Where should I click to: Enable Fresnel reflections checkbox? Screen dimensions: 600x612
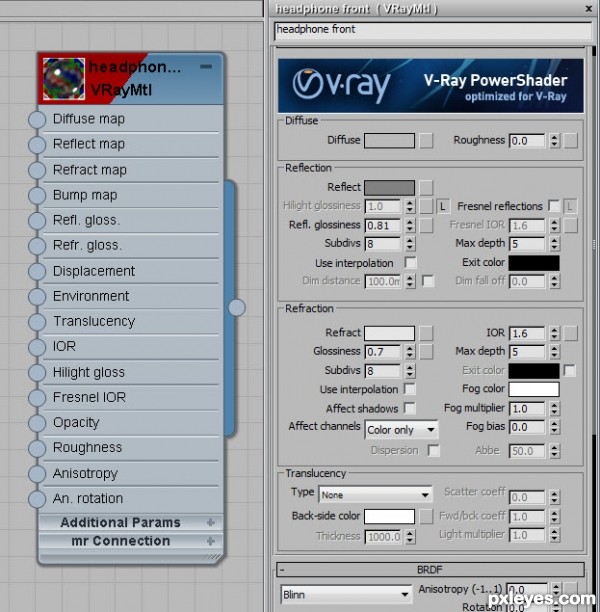point(554,206)
